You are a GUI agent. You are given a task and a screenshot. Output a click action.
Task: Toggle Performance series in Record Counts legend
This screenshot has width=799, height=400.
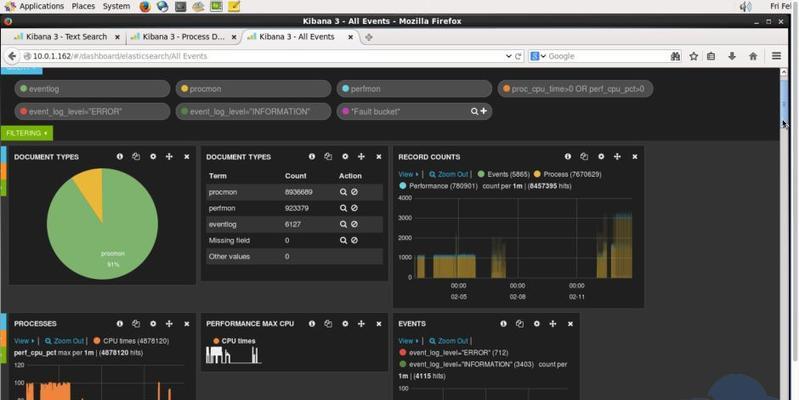439,186
